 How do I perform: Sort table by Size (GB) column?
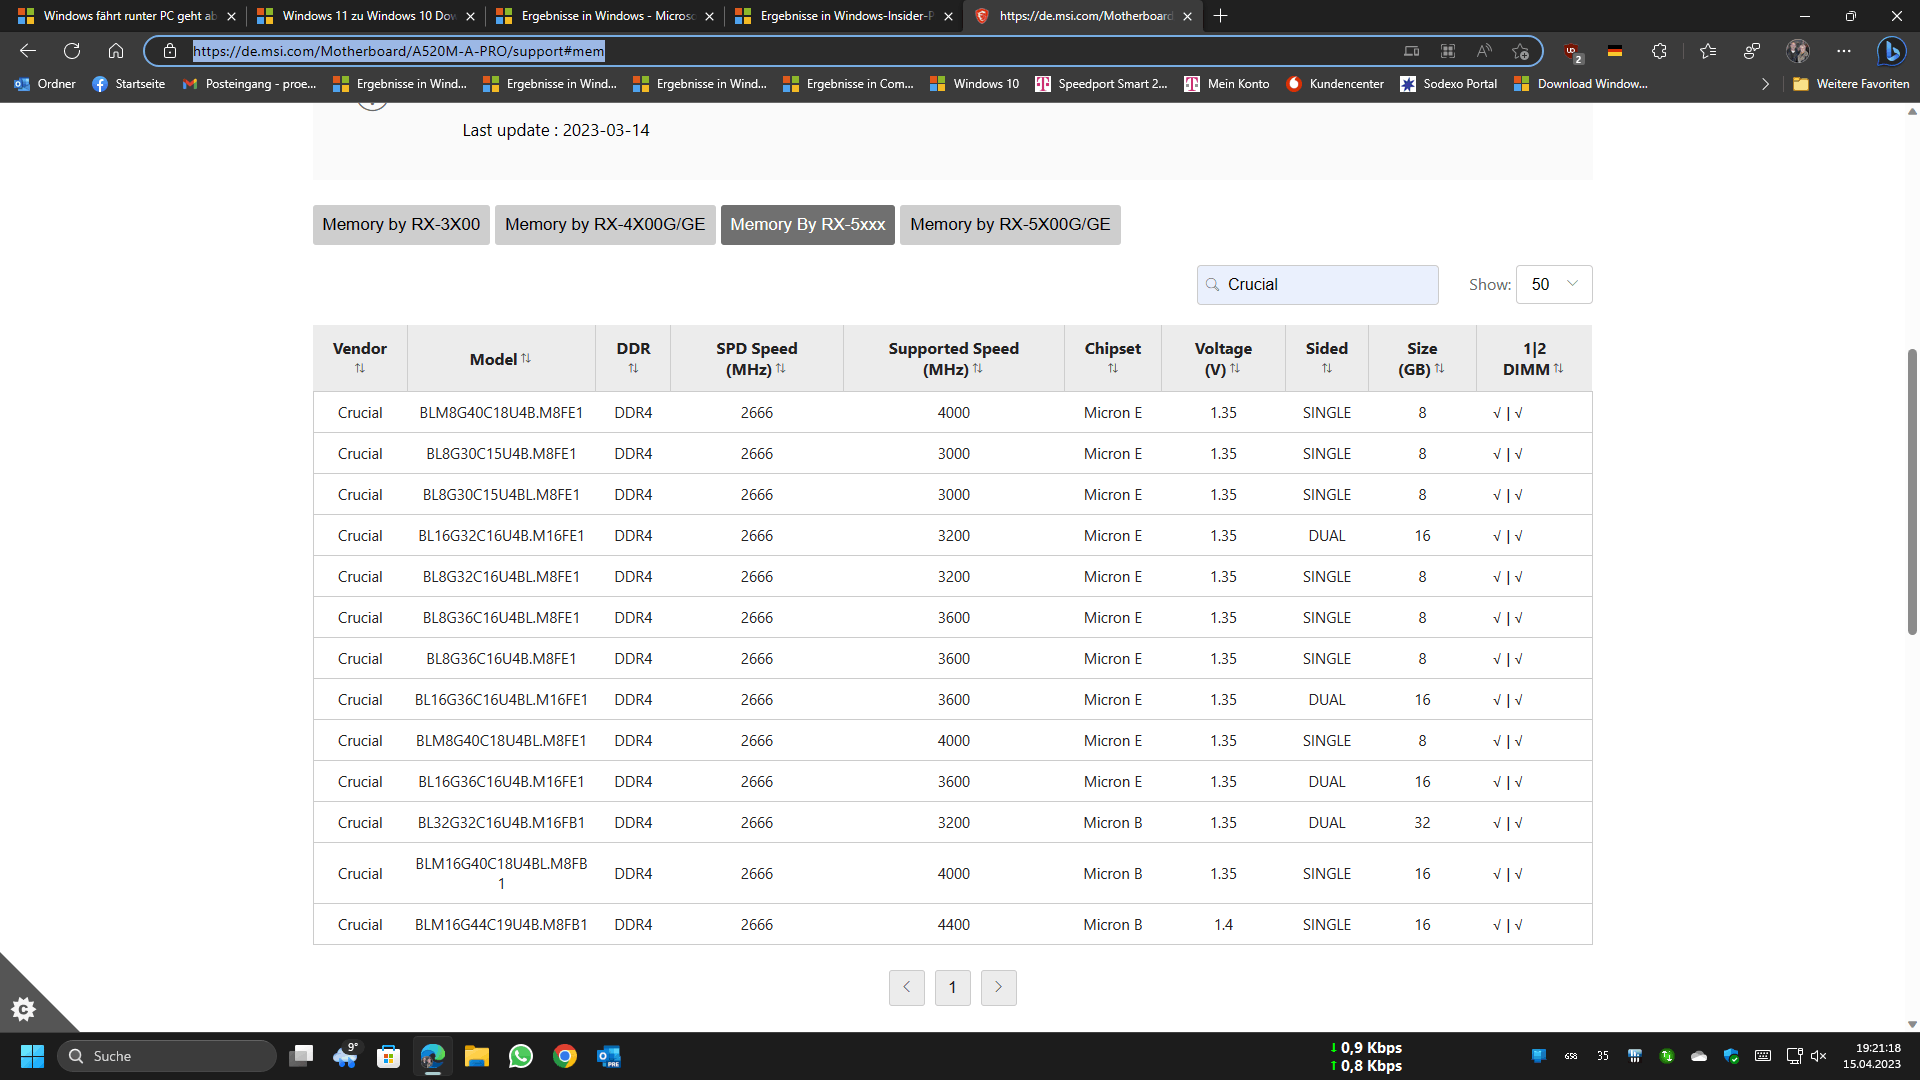tap(1439, 369)
